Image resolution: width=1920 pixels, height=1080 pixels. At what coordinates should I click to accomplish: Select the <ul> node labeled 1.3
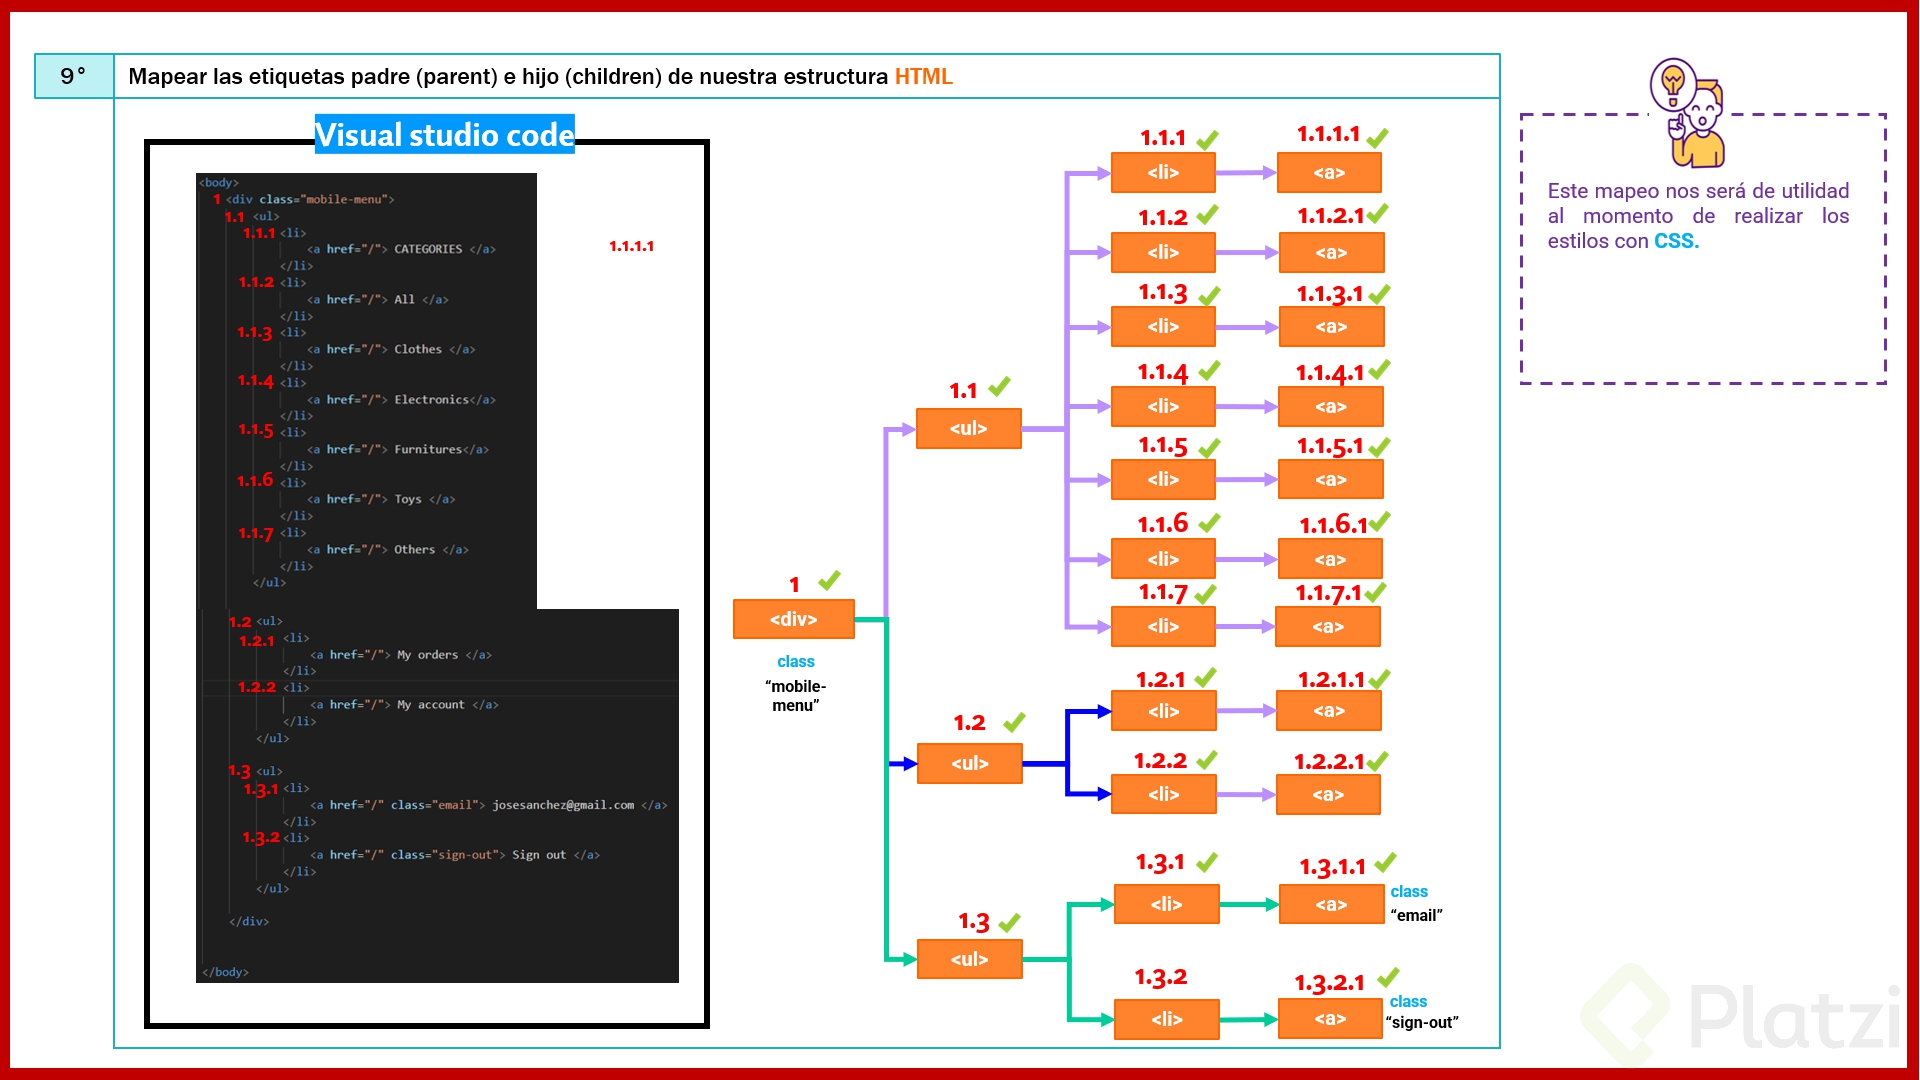click(x=968, y=958)
